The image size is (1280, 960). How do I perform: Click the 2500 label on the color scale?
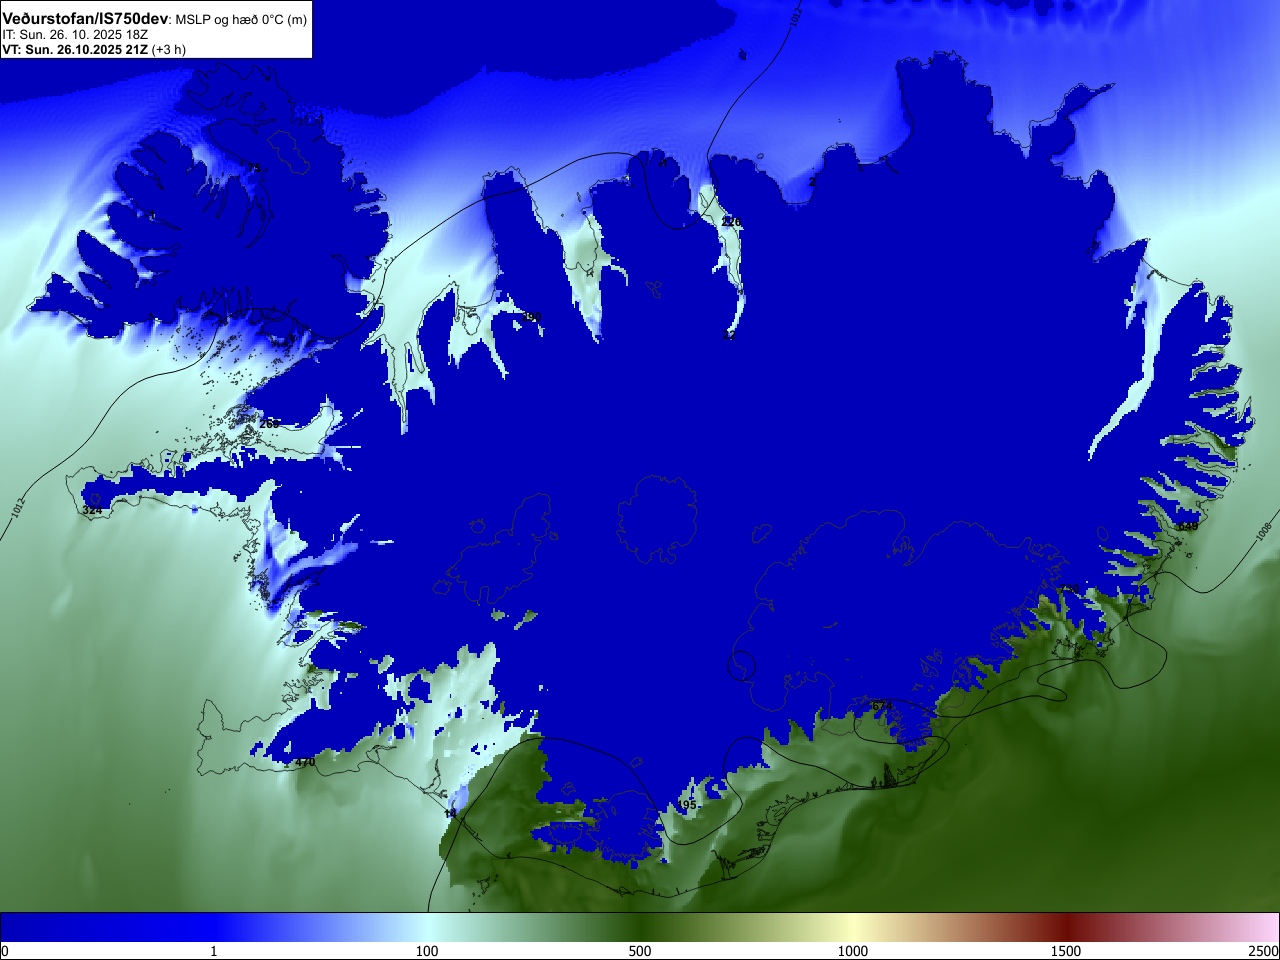pyautogui.click(x=1264, y=951)
